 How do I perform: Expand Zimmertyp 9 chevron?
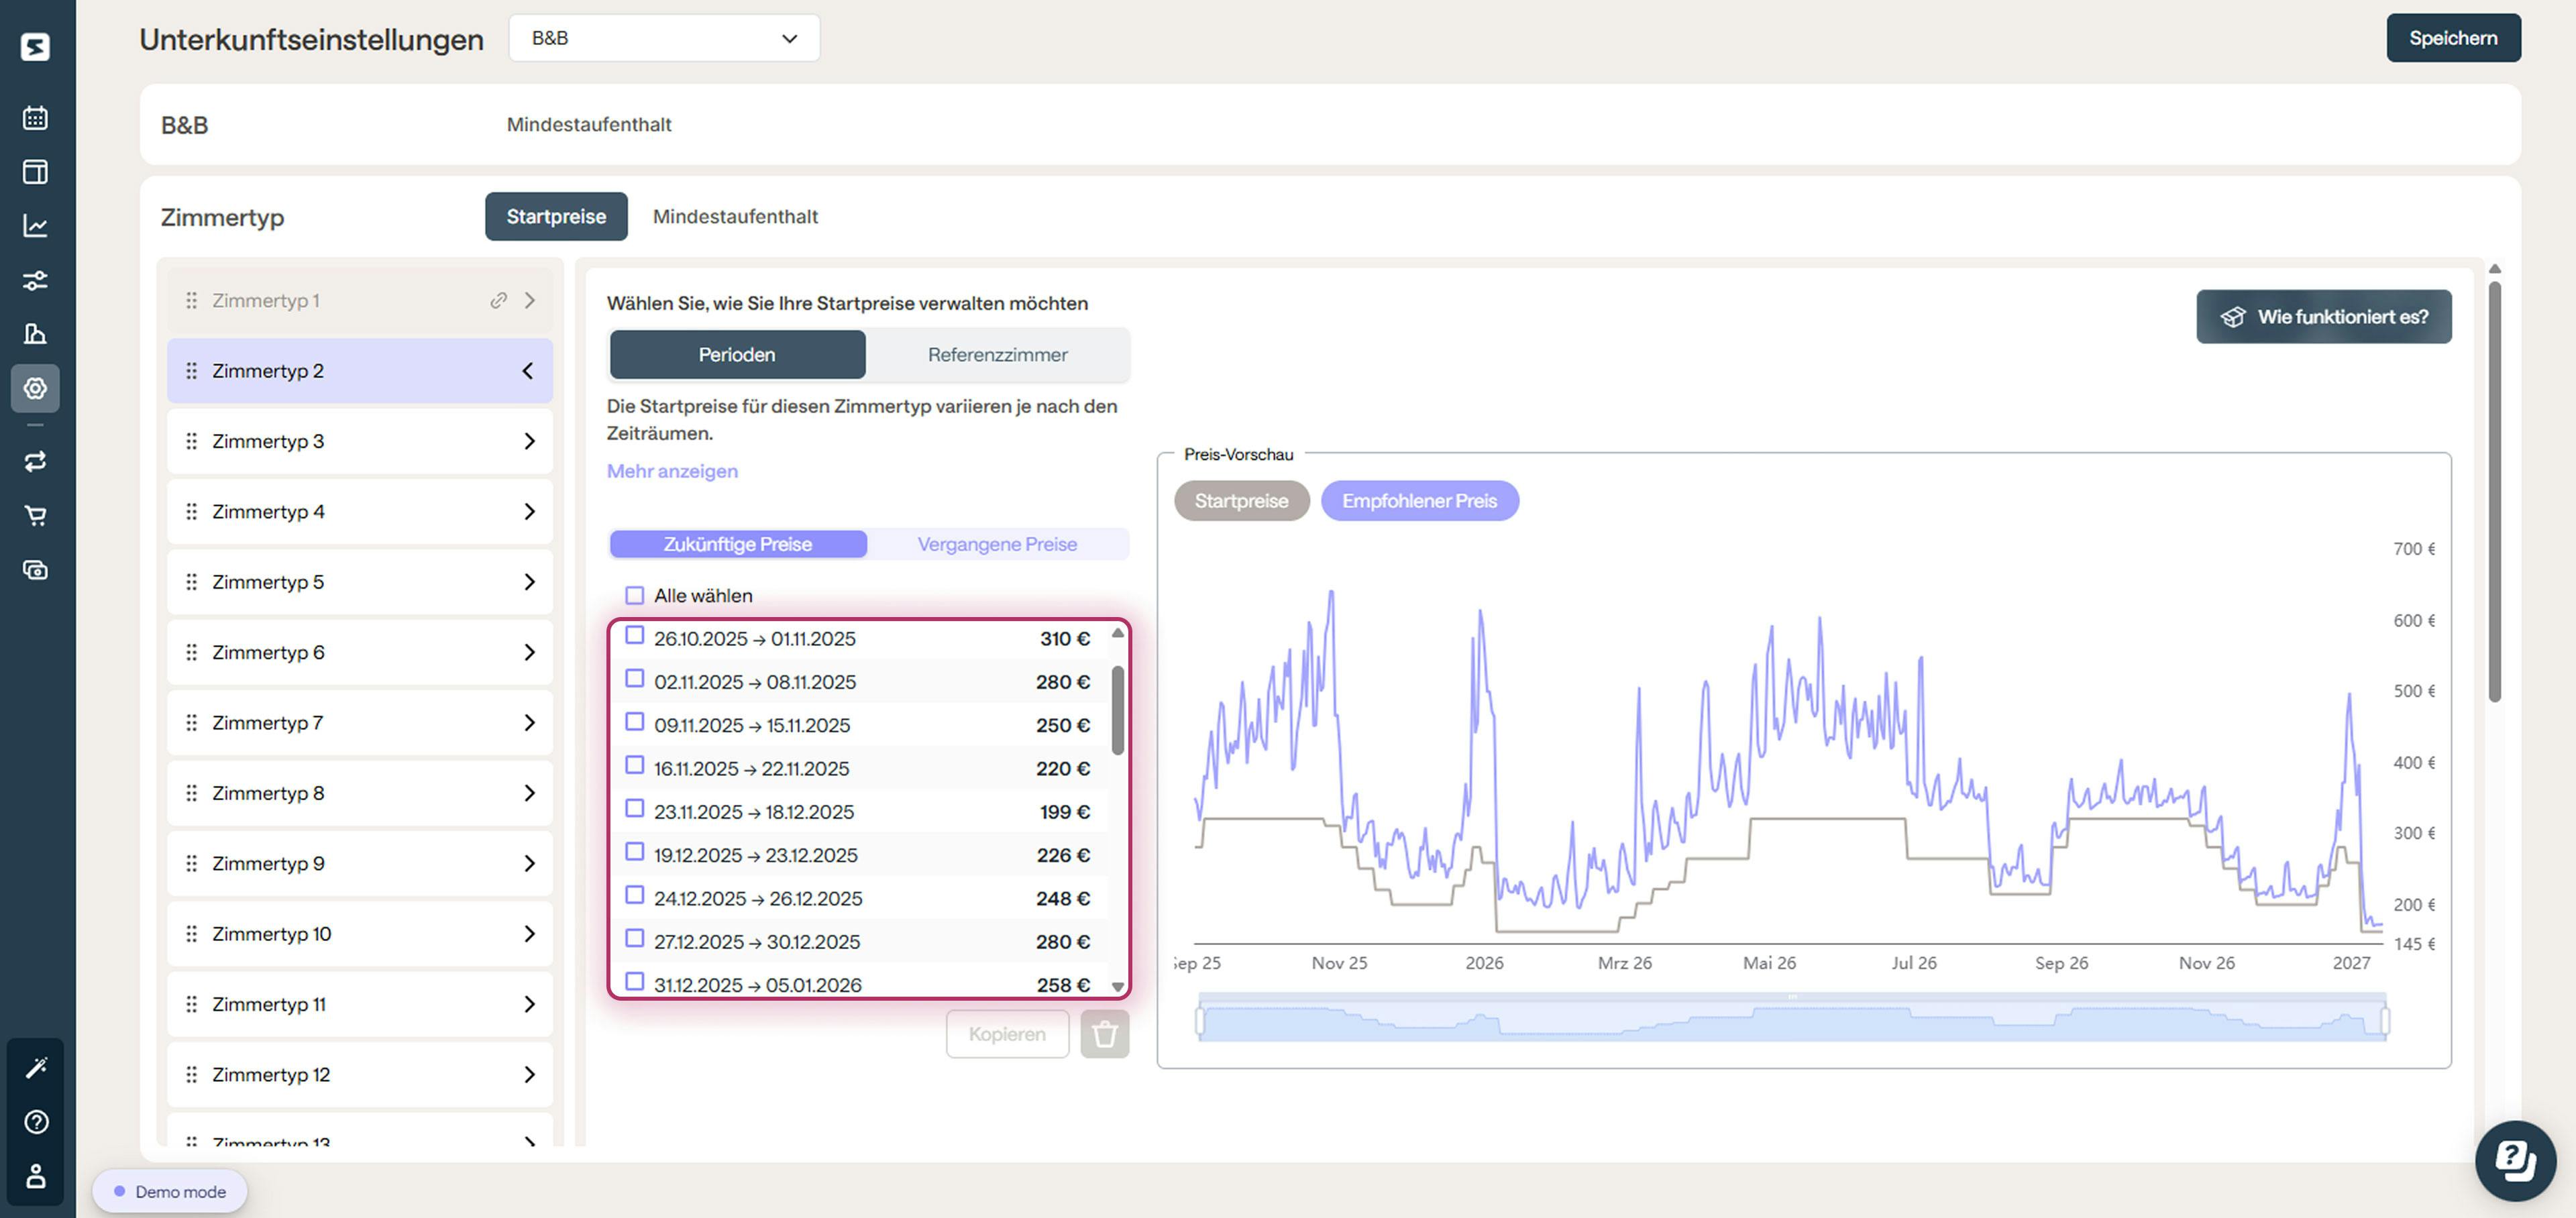tap(529, 863)
